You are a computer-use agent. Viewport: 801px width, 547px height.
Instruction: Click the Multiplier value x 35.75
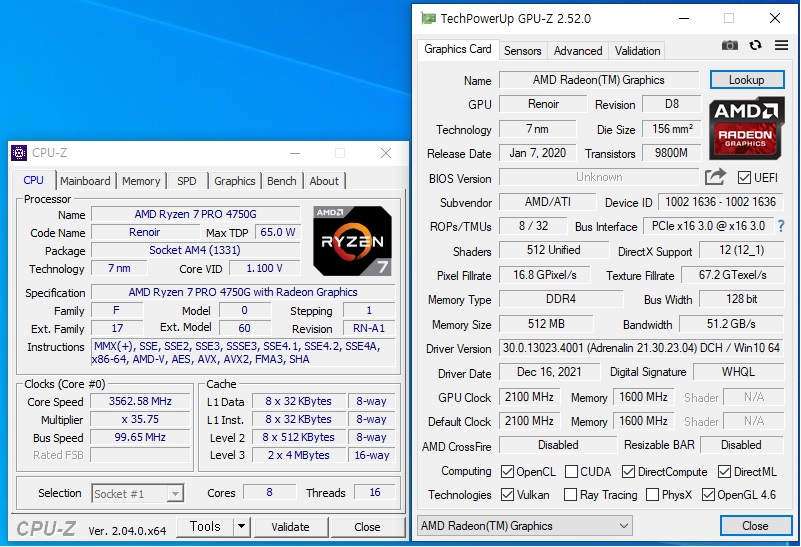point(140,419)
